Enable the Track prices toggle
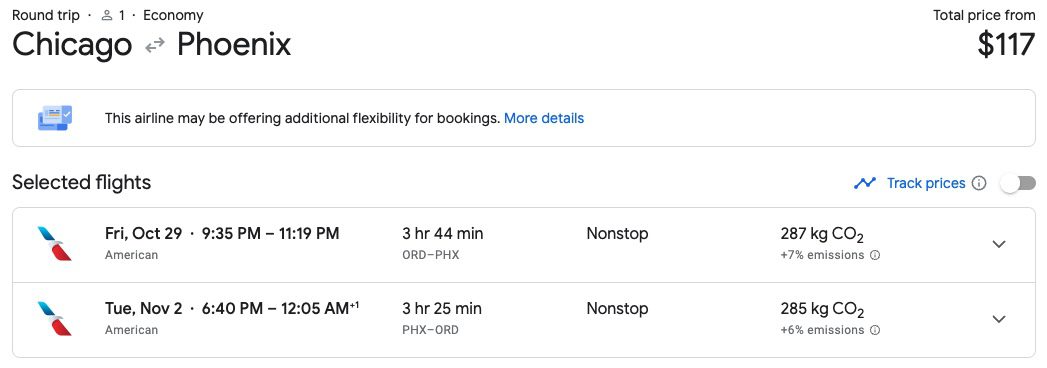 (1018, 183)
